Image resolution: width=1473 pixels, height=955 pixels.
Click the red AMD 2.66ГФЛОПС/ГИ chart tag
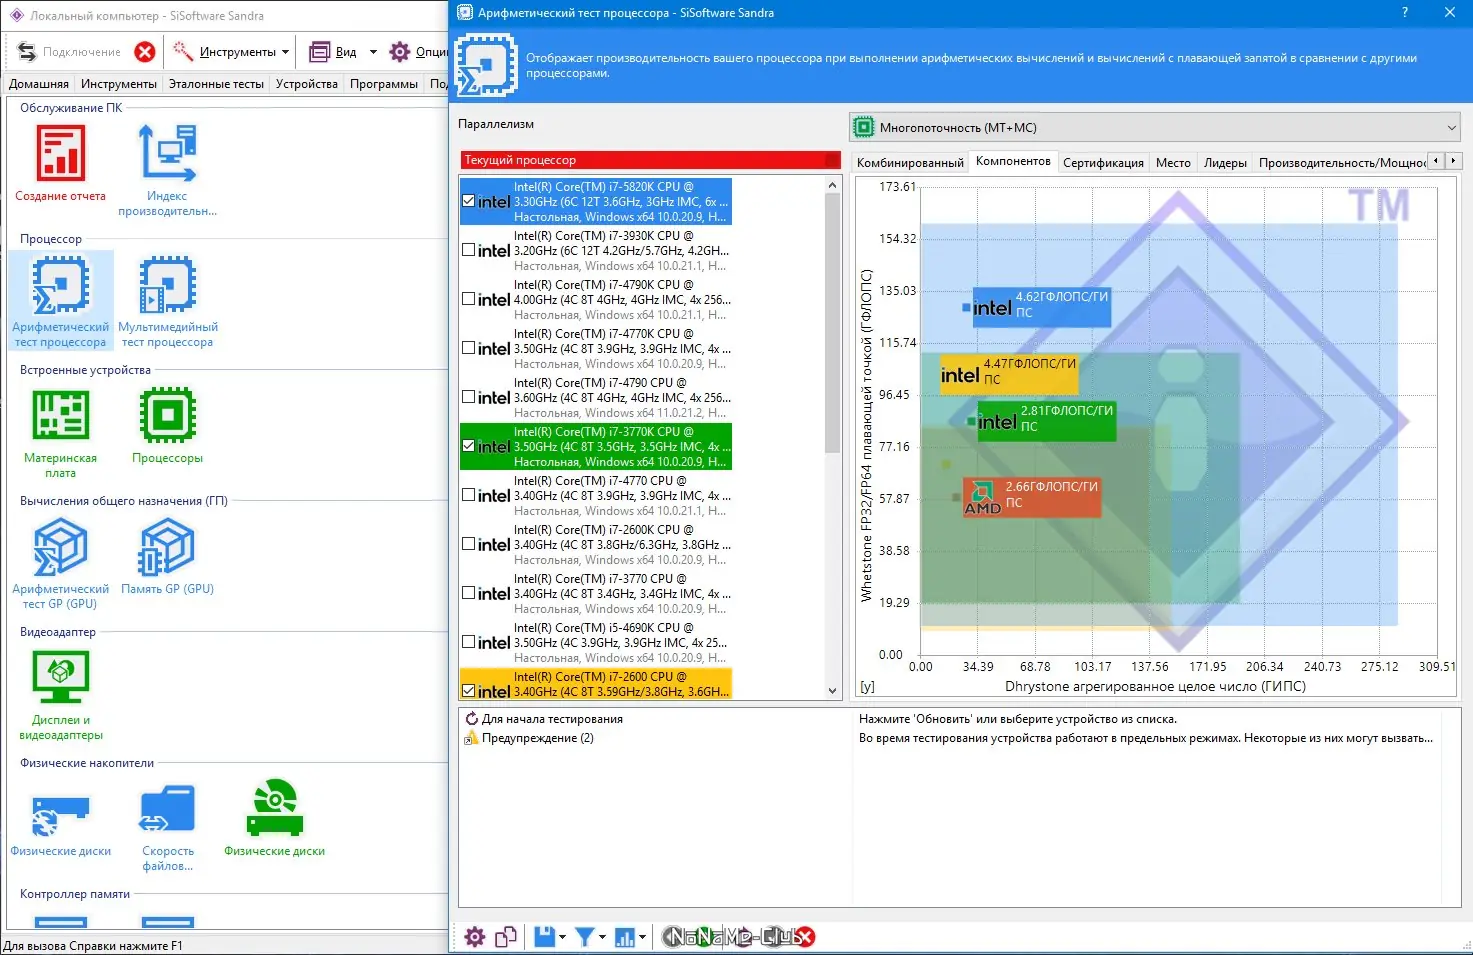click(x=1031, y=496)
